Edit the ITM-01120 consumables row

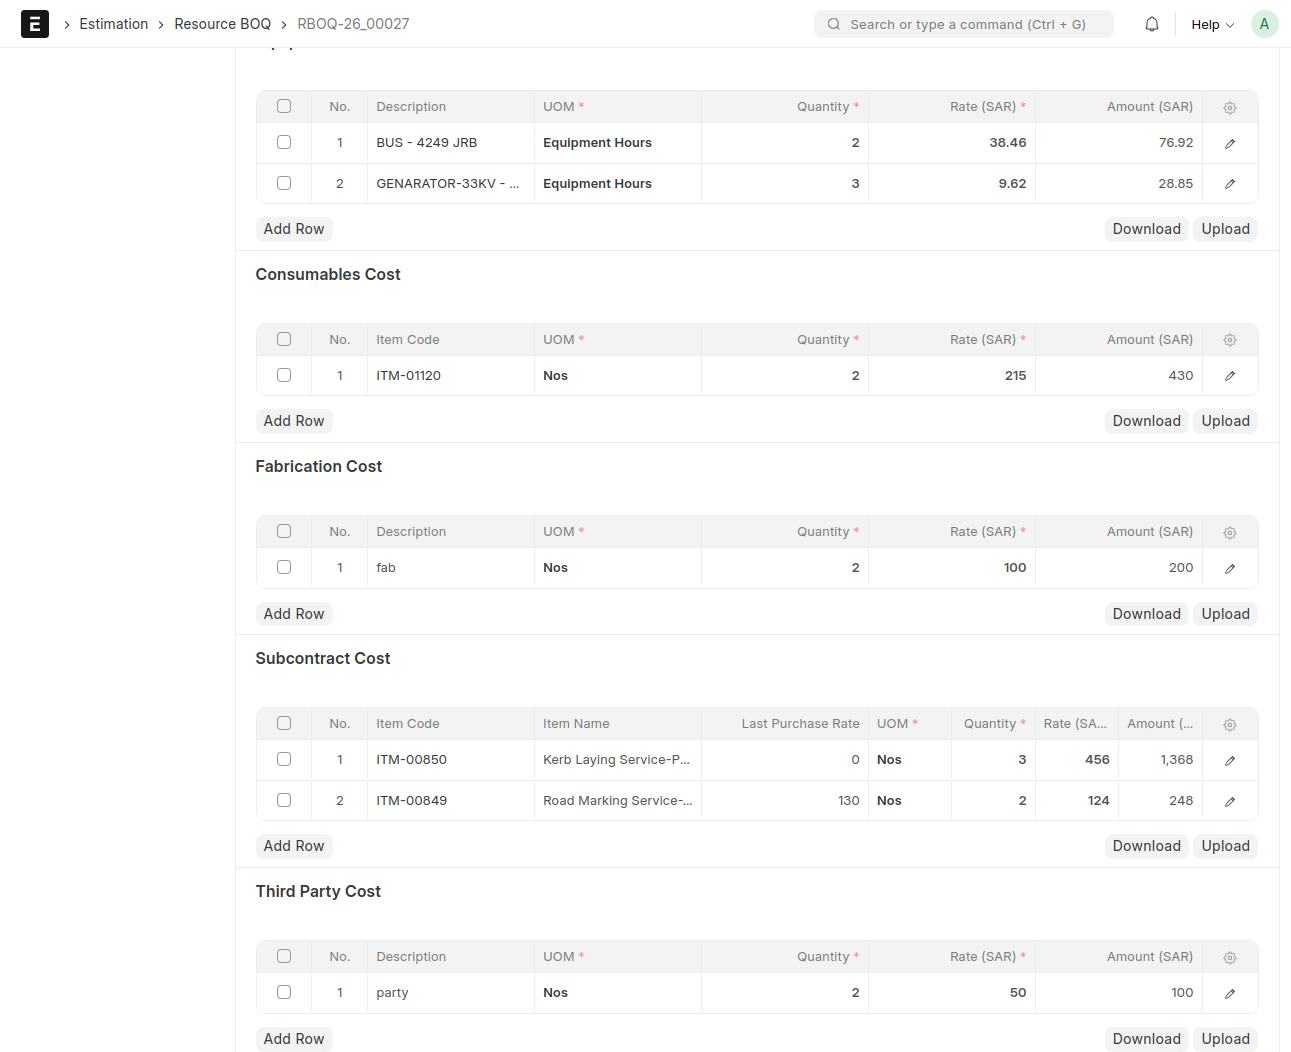pos(1230,376)
